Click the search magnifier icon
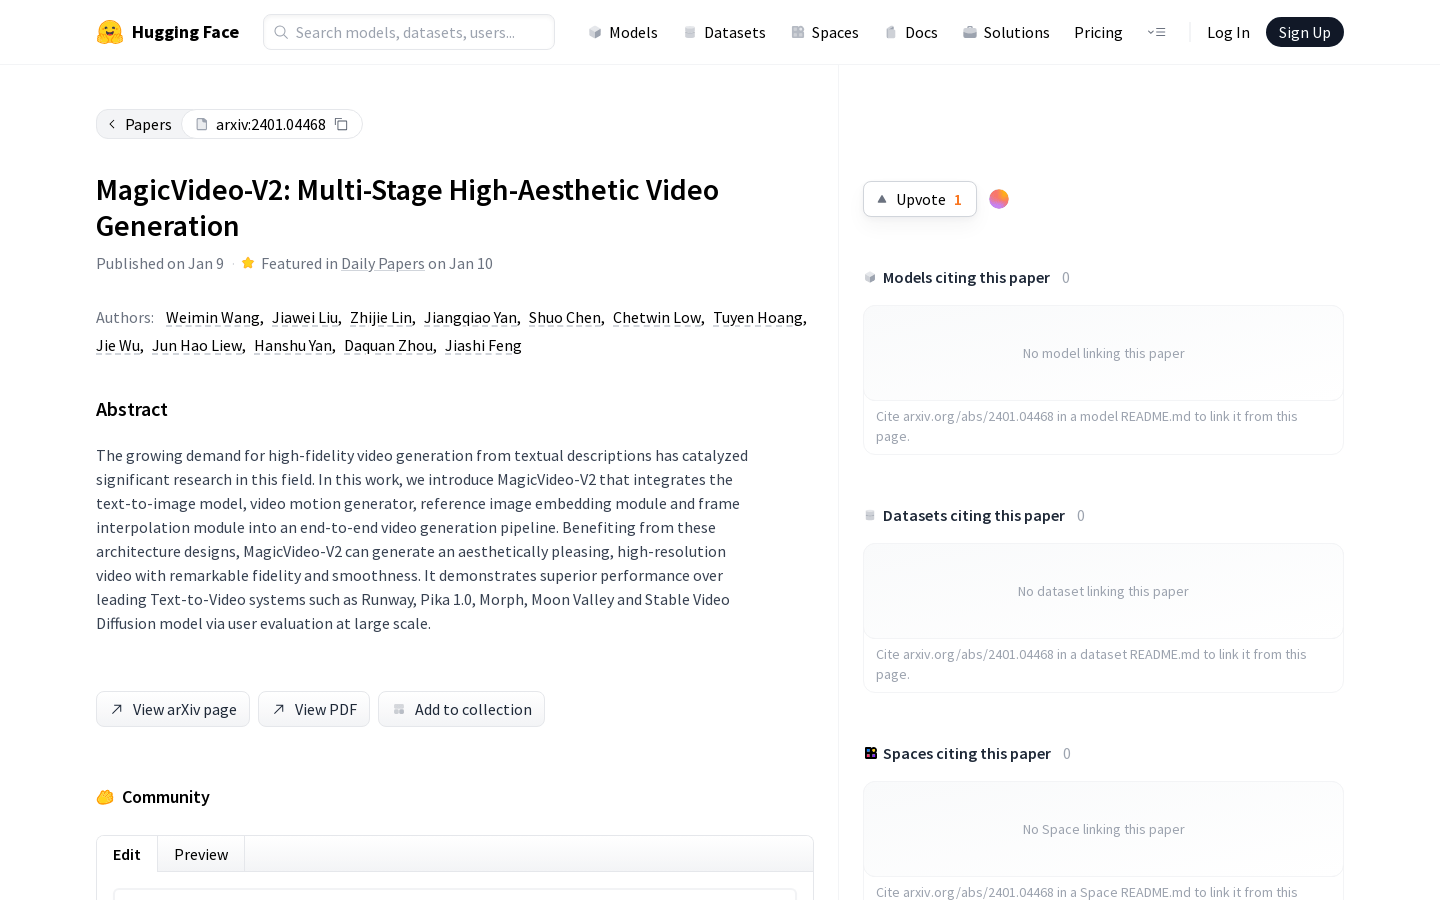 [x=281, y=32]
